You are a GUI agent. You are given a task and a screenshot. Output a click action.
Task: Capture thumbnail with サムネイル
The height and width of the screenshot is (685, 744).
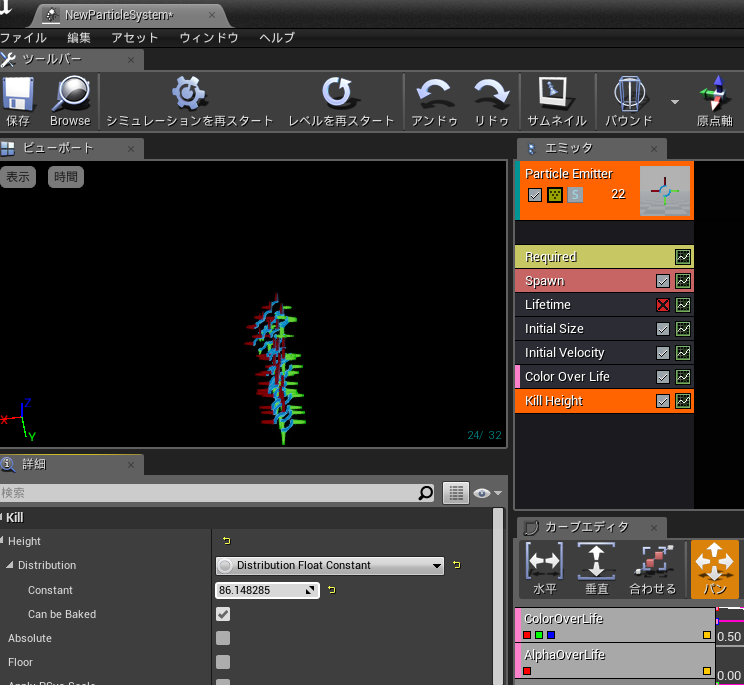coord(557,102)
